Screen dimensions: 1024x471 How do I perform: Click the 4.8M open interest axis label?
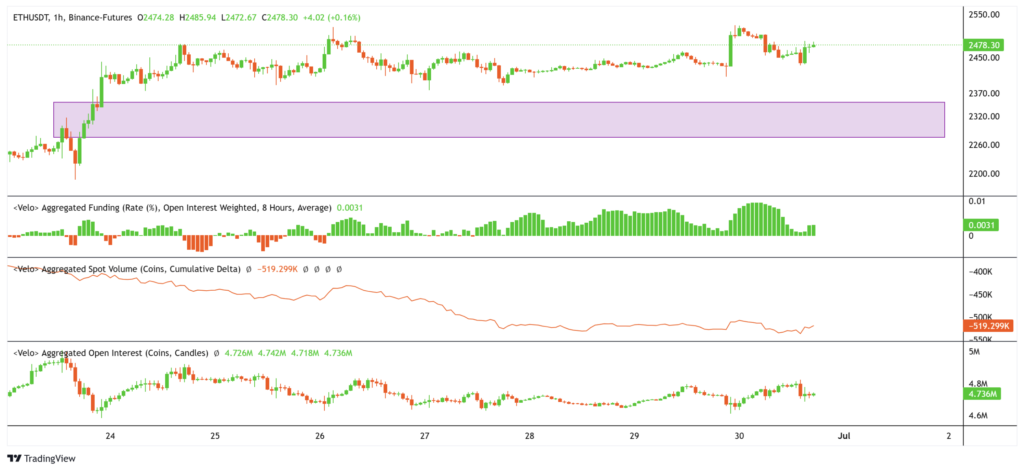[979, 383]
